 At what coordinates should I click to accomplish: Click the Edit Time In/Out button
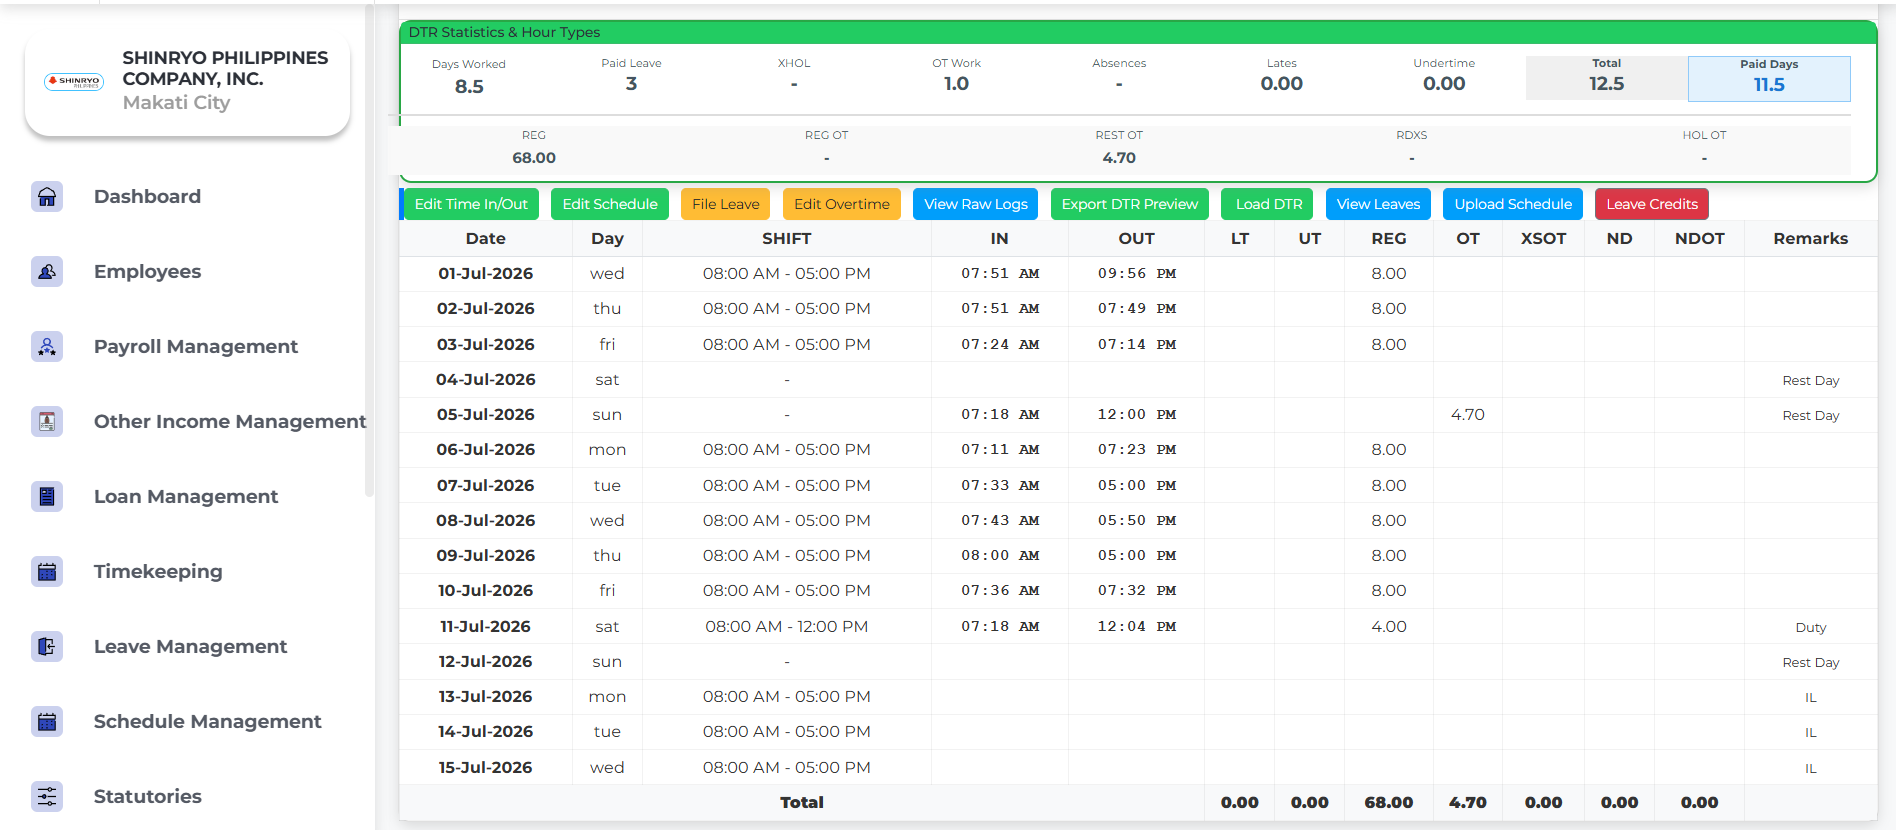click(471, 204)
